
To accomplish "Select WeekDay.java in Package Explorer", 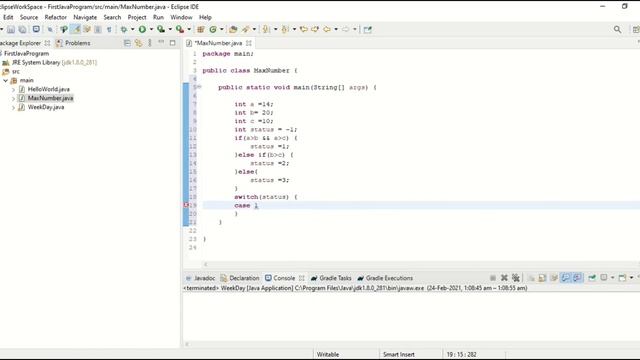I will pos(46,107).
